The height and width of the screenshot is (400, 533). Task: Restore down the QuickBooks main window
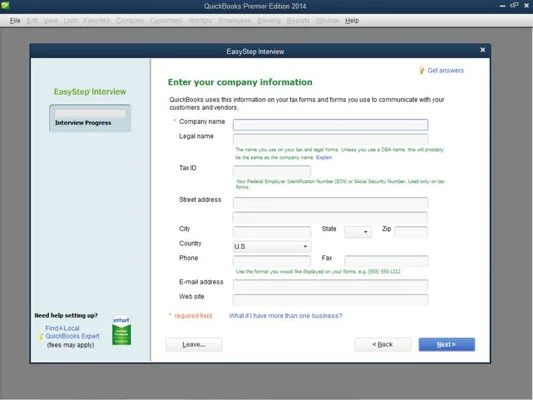514,5
